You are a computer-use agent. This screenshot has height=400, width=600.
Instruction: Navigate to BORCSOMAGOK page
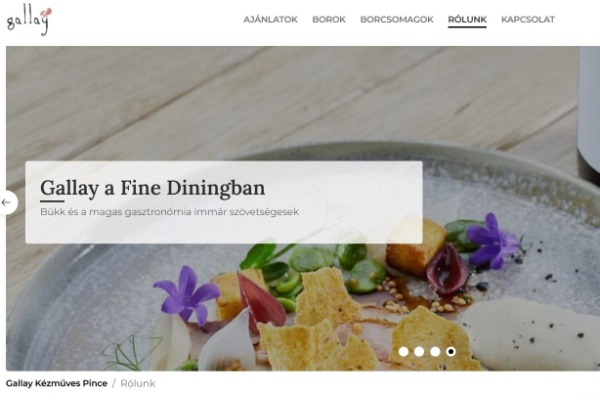click(x=397, y=20)
